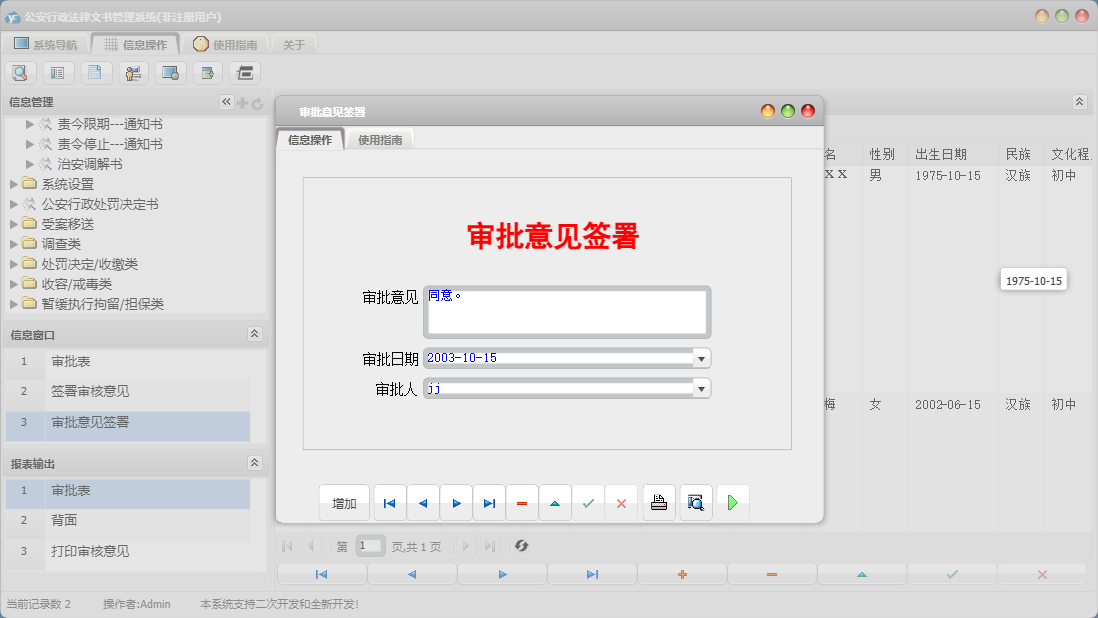The height and width of the screenshot is (618, 1098).
Task: Select the search/preview toolbar icon
Action: (20, 72)
